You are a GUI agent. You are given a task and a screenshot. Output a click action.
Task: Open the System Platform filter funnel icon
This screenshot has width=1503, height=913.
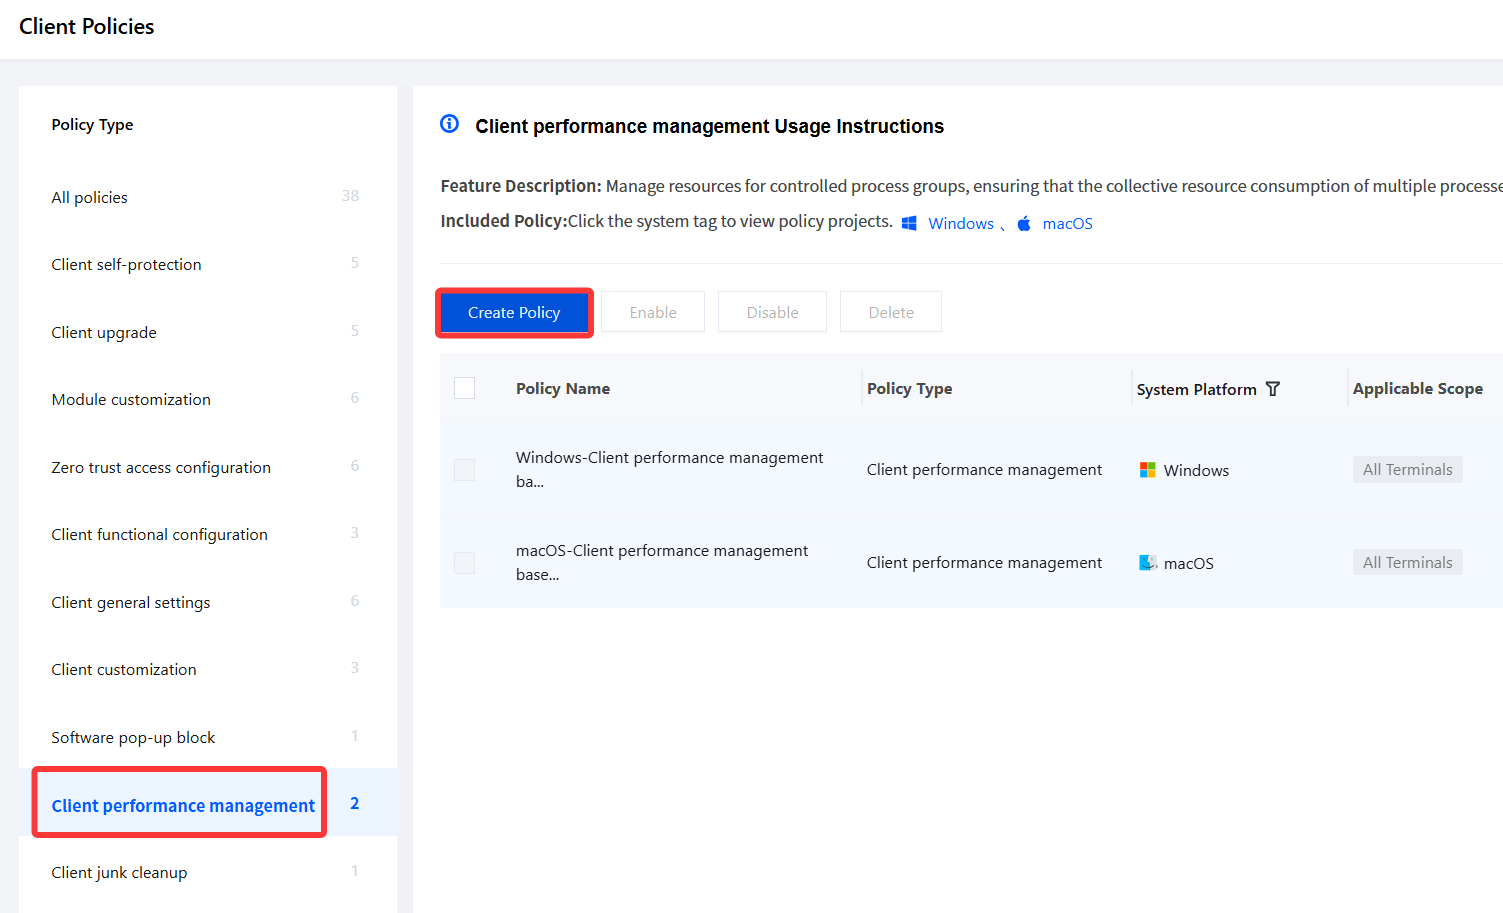(x=1273, y=389)
